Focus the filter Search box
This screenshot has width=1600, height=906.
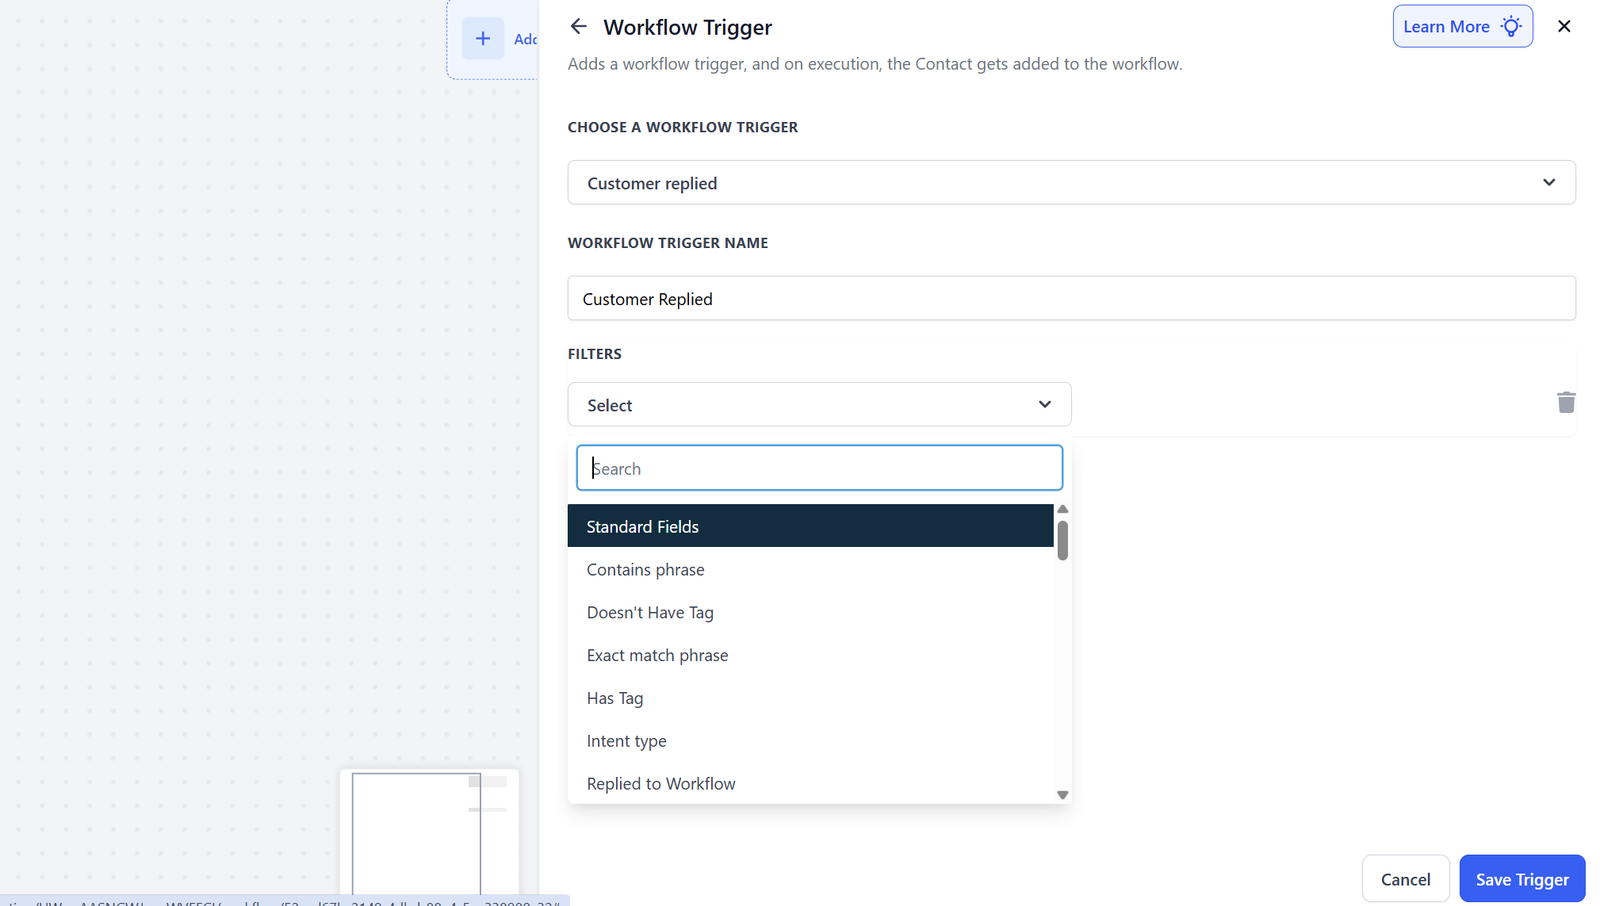point(819,468)
